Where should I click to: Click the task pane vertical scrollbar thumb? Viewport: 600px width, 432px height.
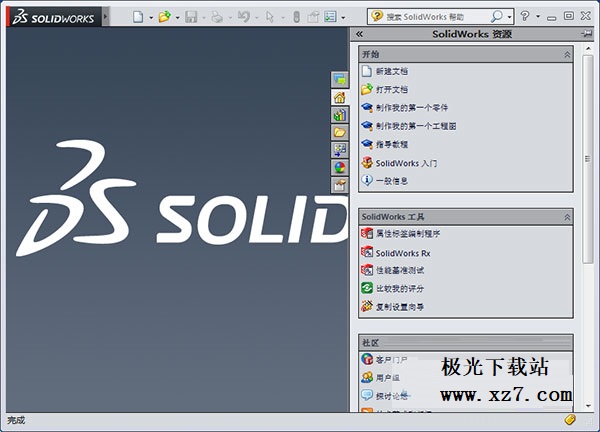point(588,159)
